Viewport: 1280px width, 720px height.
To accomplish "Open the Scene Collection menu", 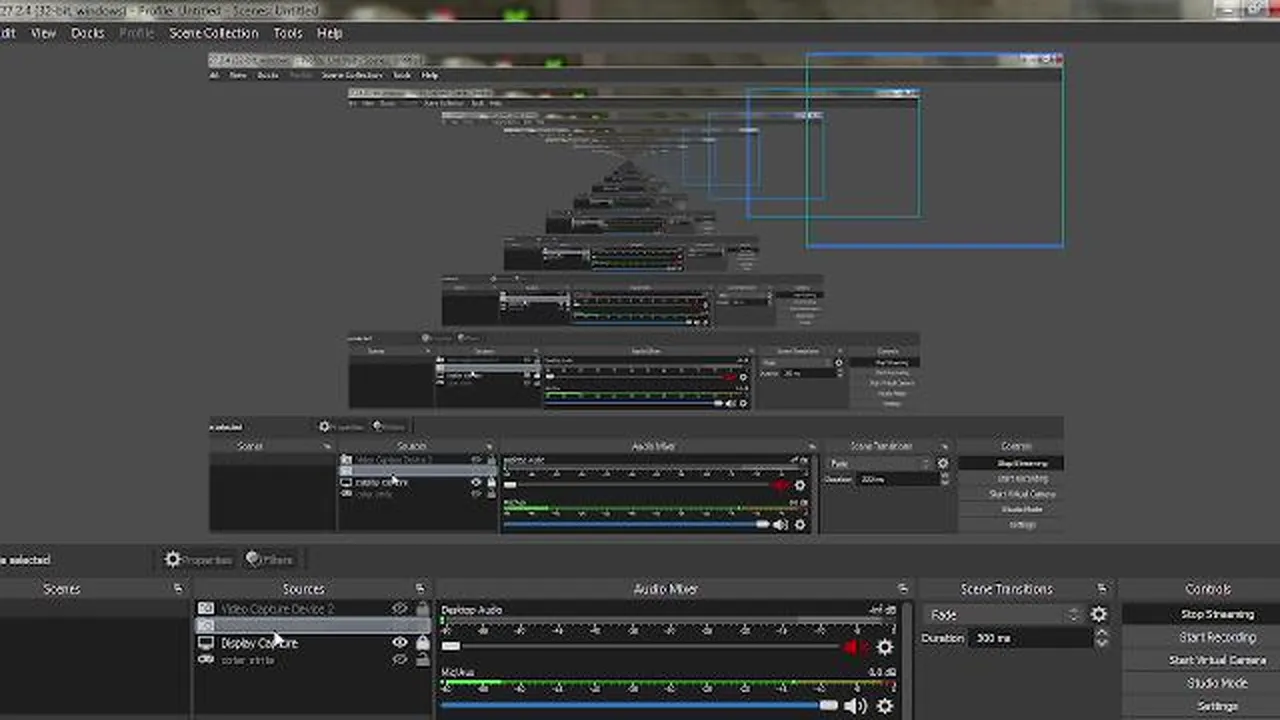I will [x=213, y=33].
